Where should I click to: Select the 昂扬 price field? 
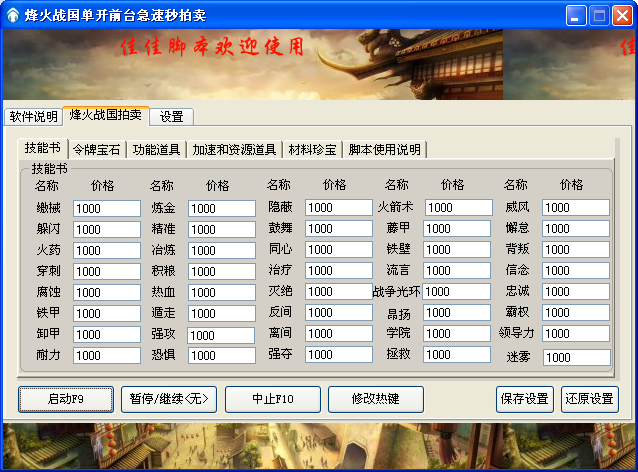click(x=457, y=313)
